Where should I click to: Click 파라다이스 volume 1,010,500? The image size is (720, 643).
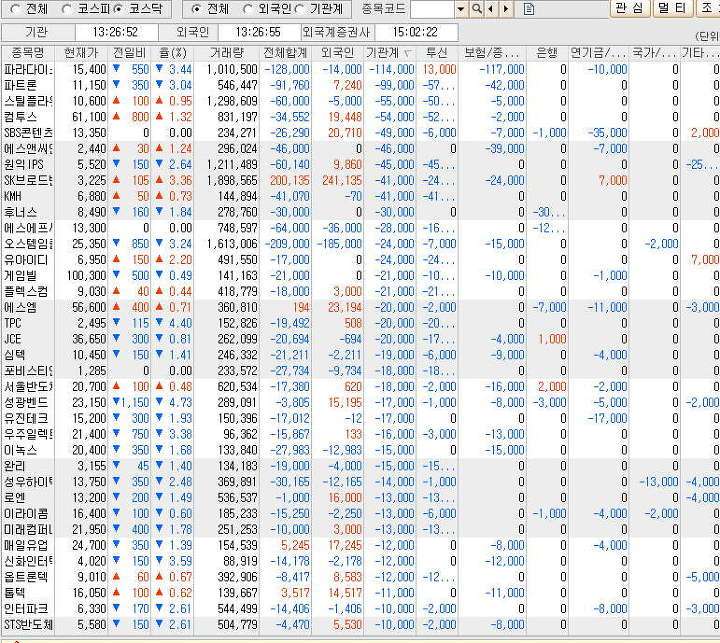click(x=232, y=70)
